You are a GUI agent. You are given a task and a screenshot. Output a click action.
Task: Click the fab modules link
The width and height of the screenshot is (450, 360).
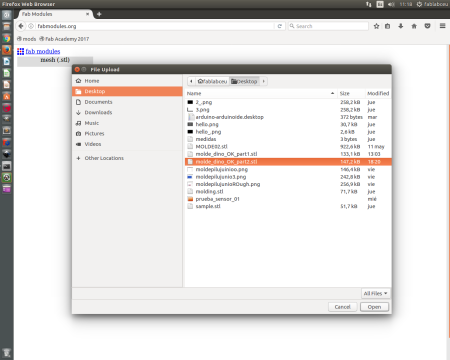pos(43,51)
